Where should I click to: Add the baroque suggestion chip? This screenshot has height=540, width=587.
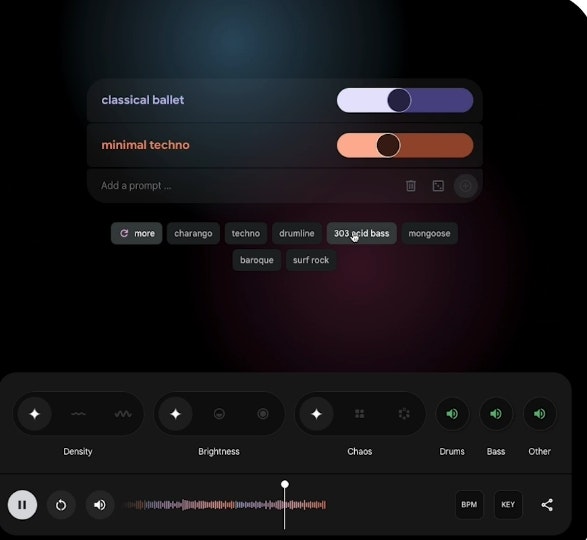coord(257,260)
